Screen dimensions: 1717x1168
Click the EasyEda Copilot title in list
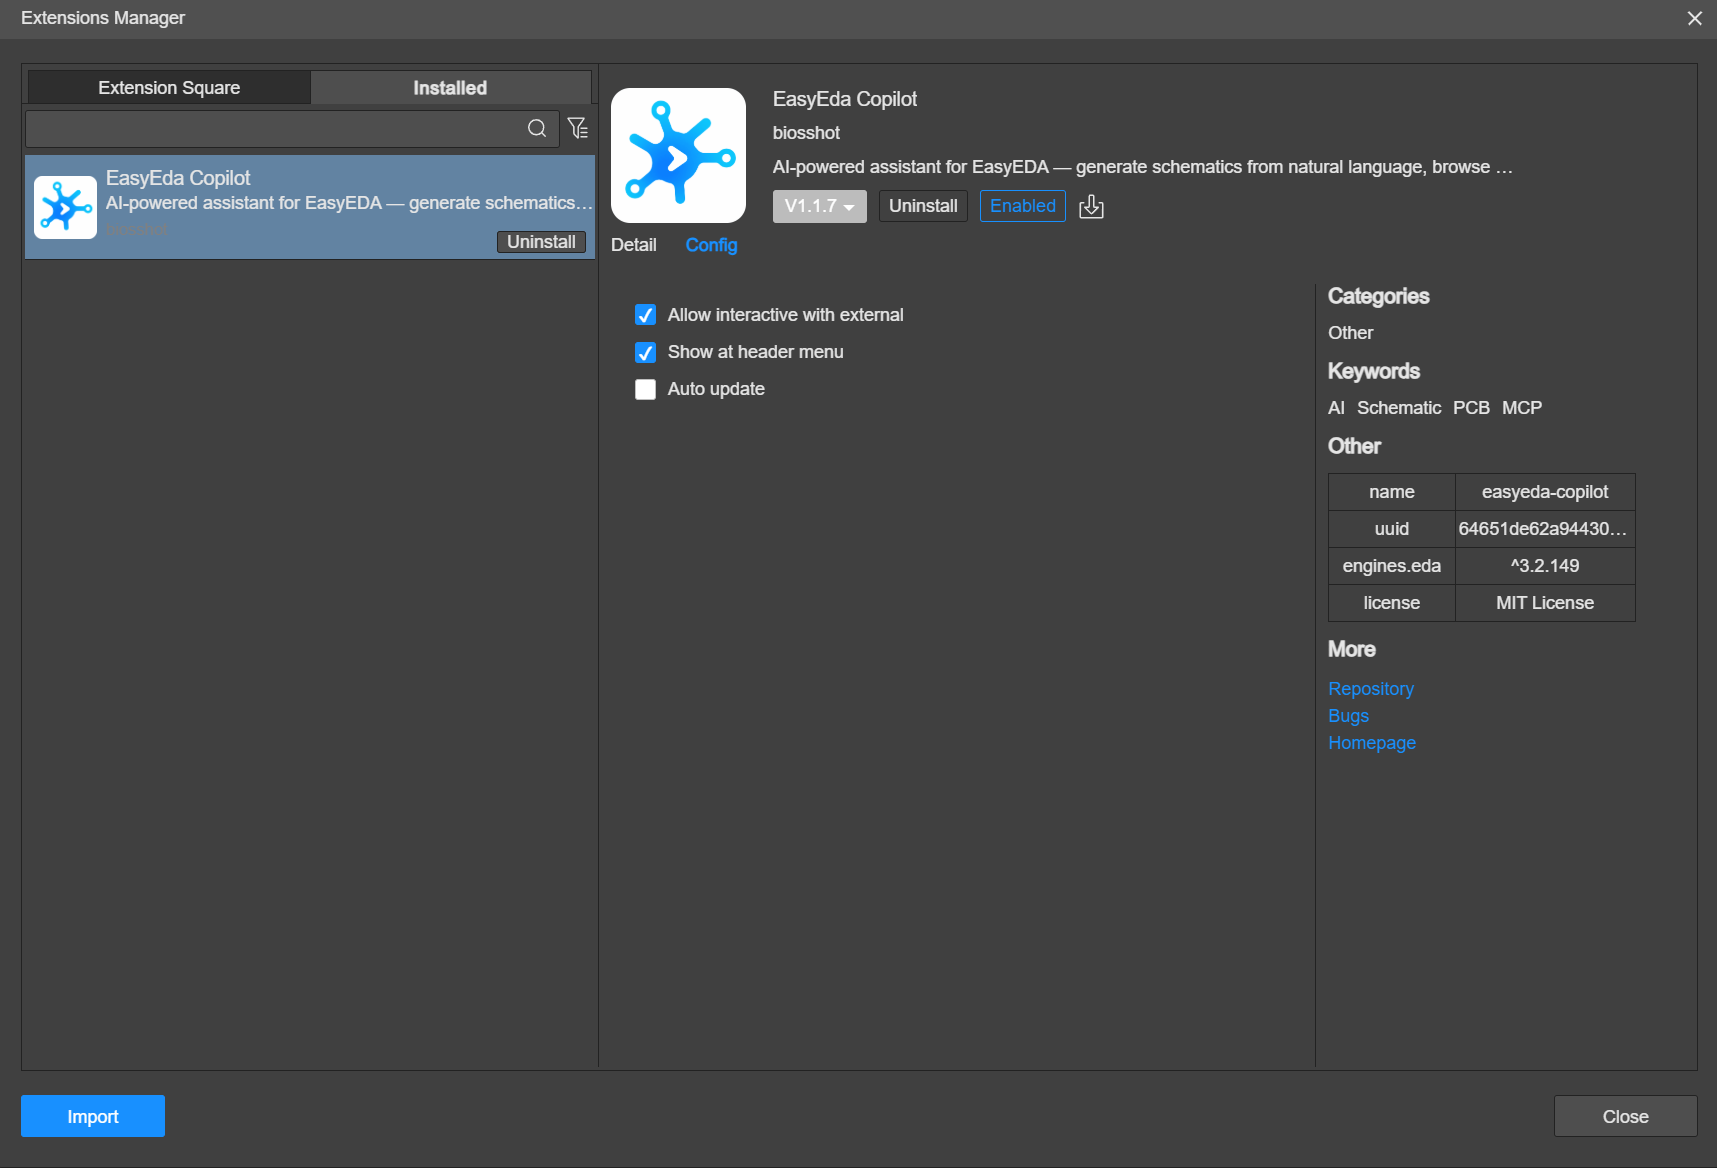[178, 178]
